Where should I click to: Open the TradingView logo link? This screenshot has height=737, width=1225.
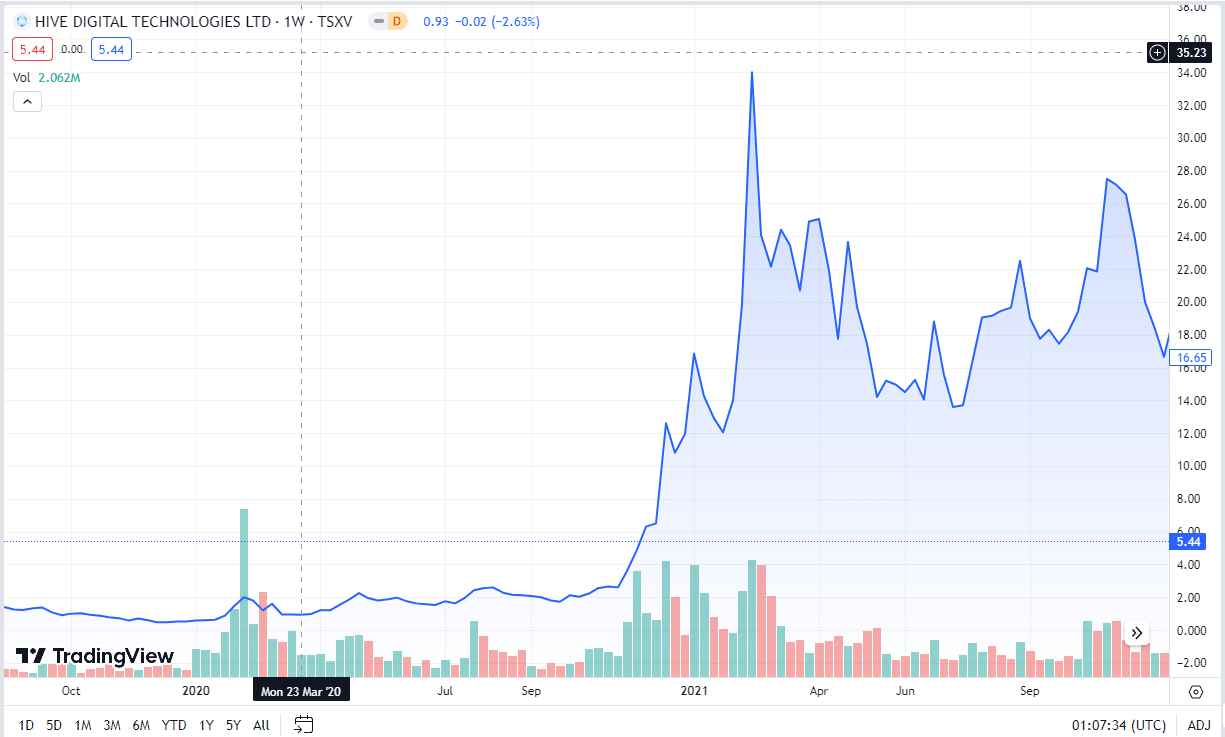[95, 656]
